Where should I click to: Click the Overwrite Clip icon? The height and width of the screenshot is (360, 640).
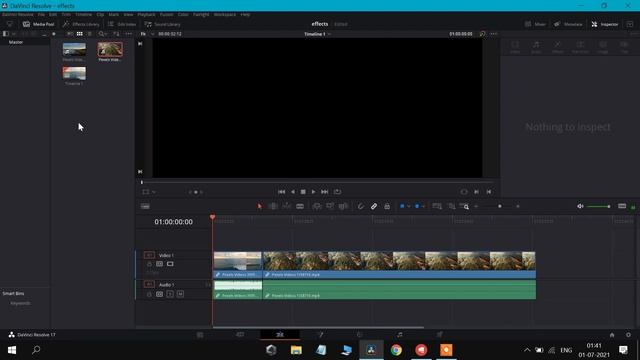point(330,207)
